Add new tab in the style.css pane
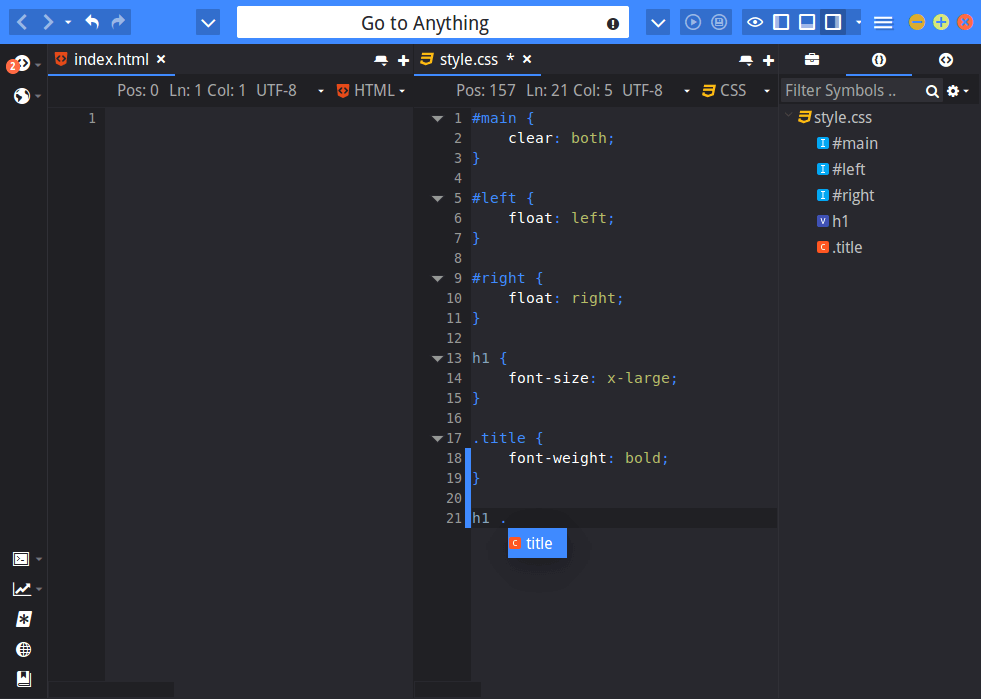Screen dimensions: 981x699 768,60
